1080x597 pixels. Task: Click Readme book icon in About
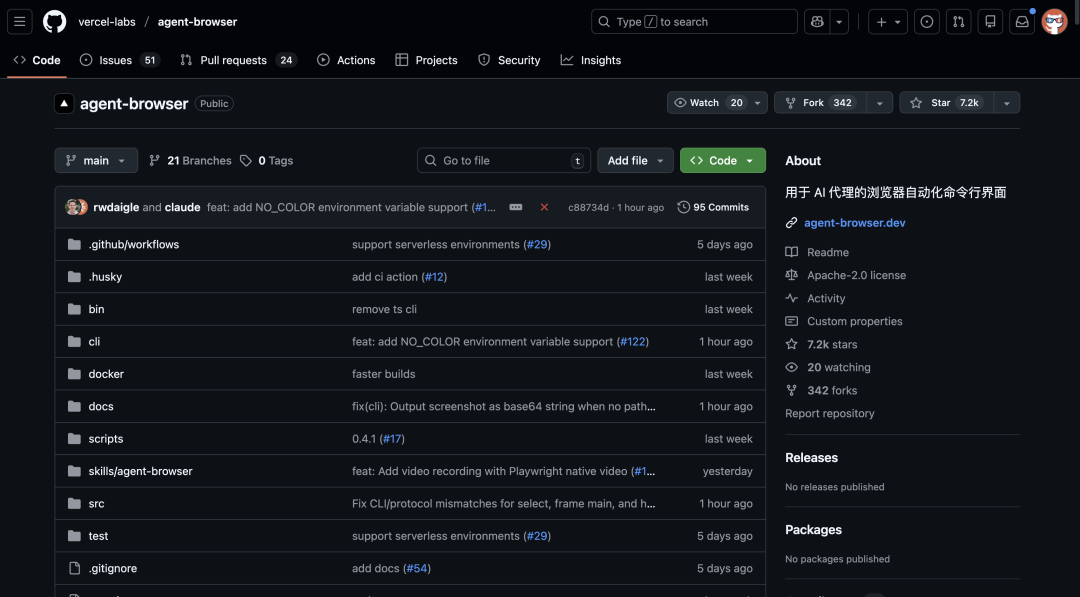(x=791, y=252)
